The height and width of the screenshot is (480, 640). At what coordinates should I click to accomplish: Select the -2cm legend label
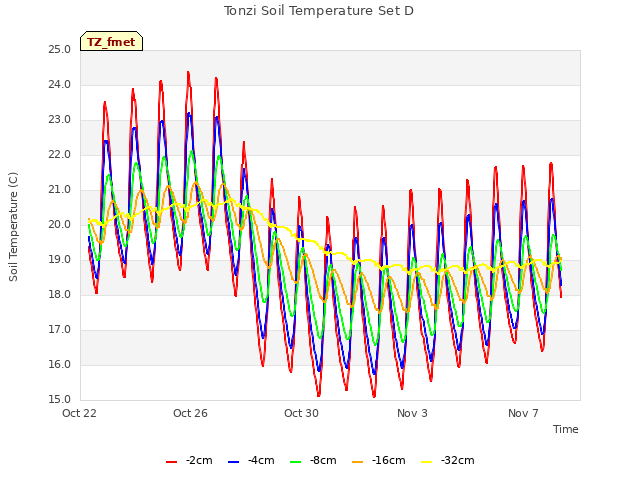[199, 460]
